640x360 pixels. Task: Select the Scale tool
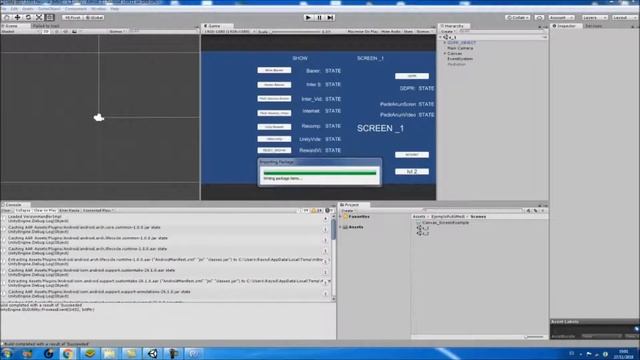click(39, 18)
